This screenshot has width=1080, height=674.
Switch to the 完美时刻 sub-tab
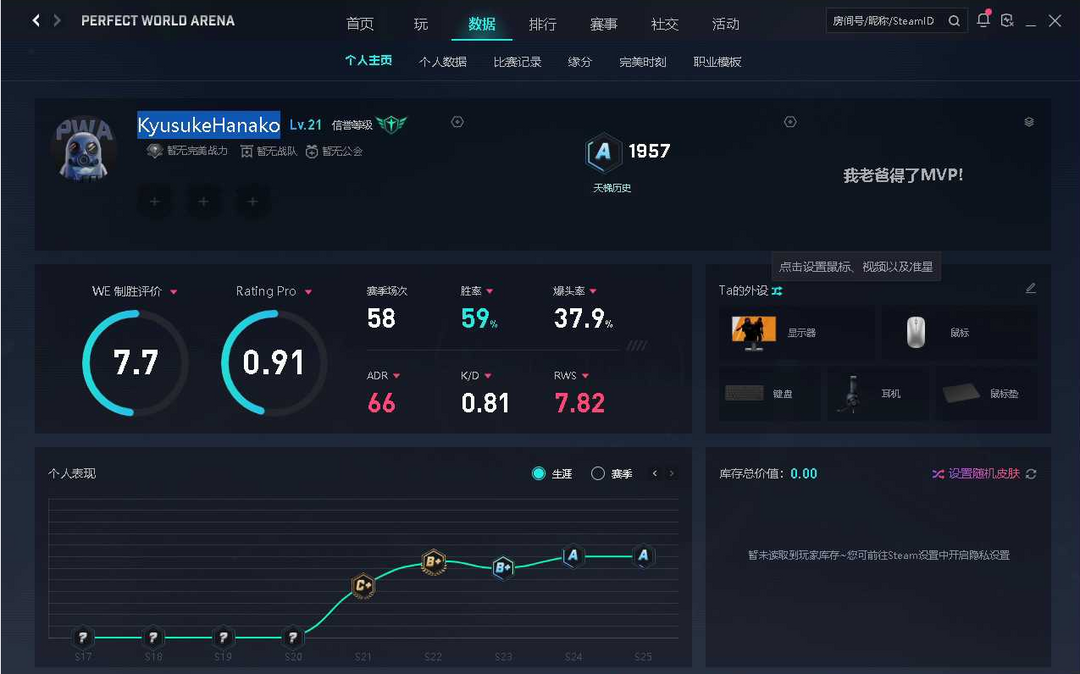coord(643,61)
